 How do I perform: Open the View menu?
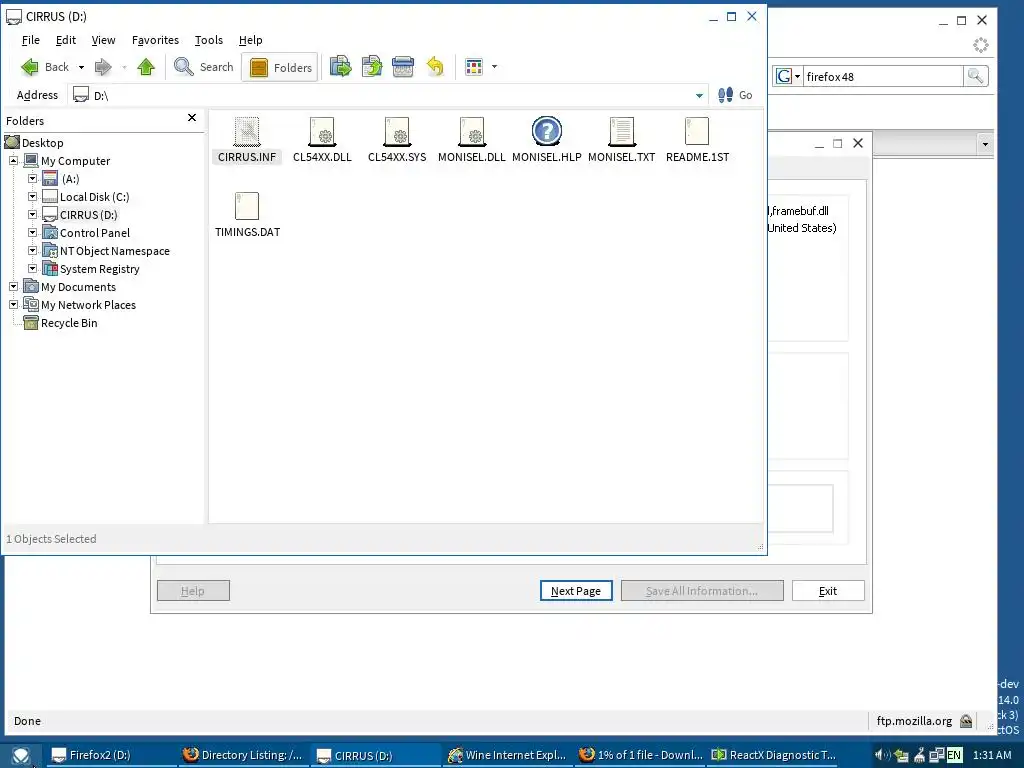[x=103, y=40]
